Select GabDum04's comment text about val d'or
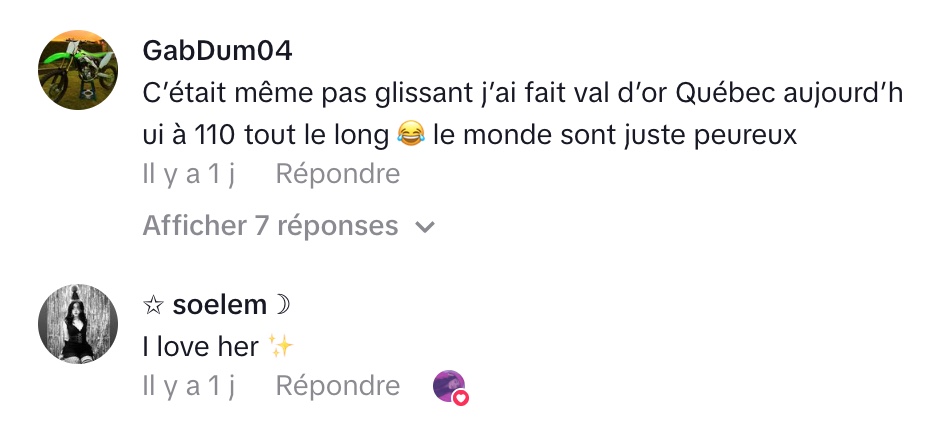Screen dimensions: 952x422 [x=520, y=92]
